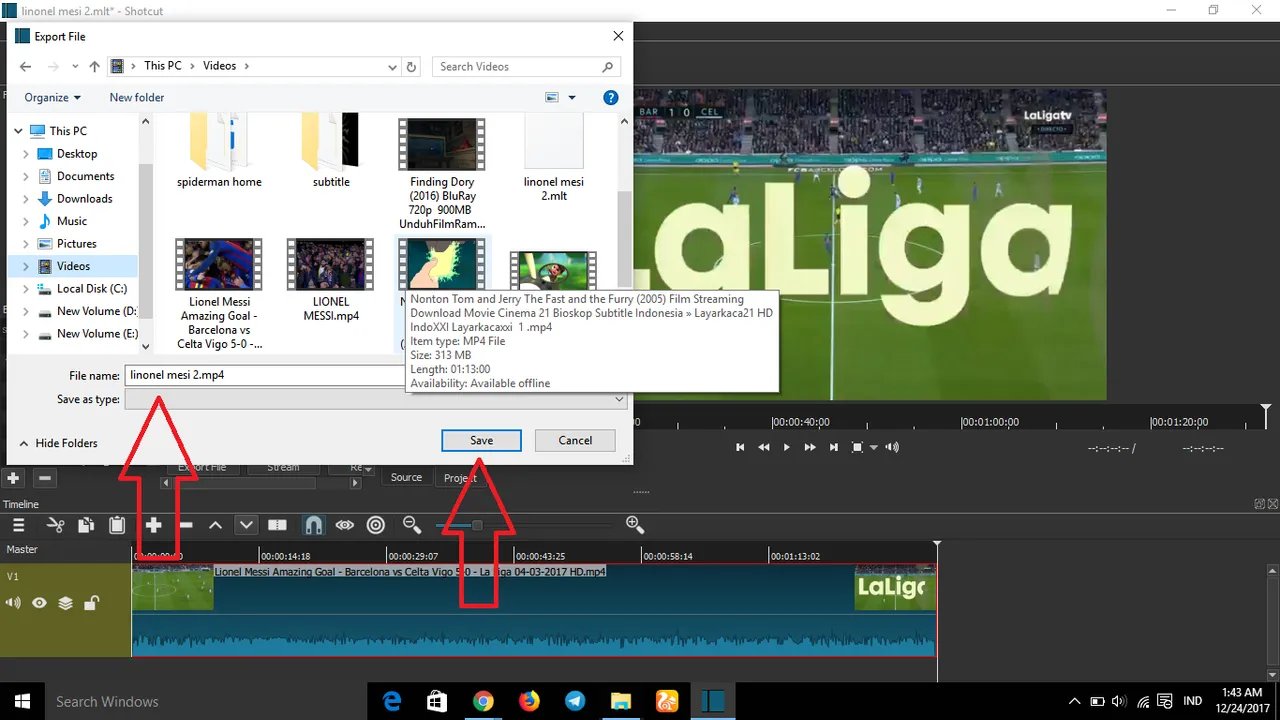Click the timeline zoom in magnifier
This screenshot has height=720, width=1280.
[635, 525]
